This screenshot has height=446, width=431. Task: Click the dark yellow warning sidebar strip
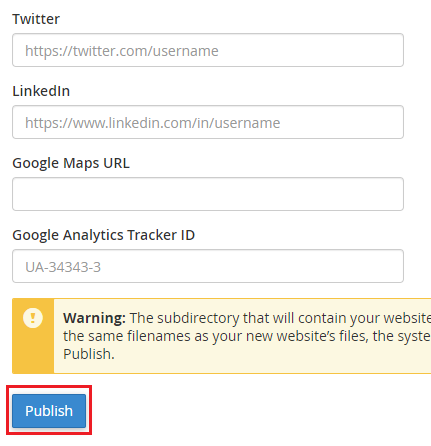point(33,336)
